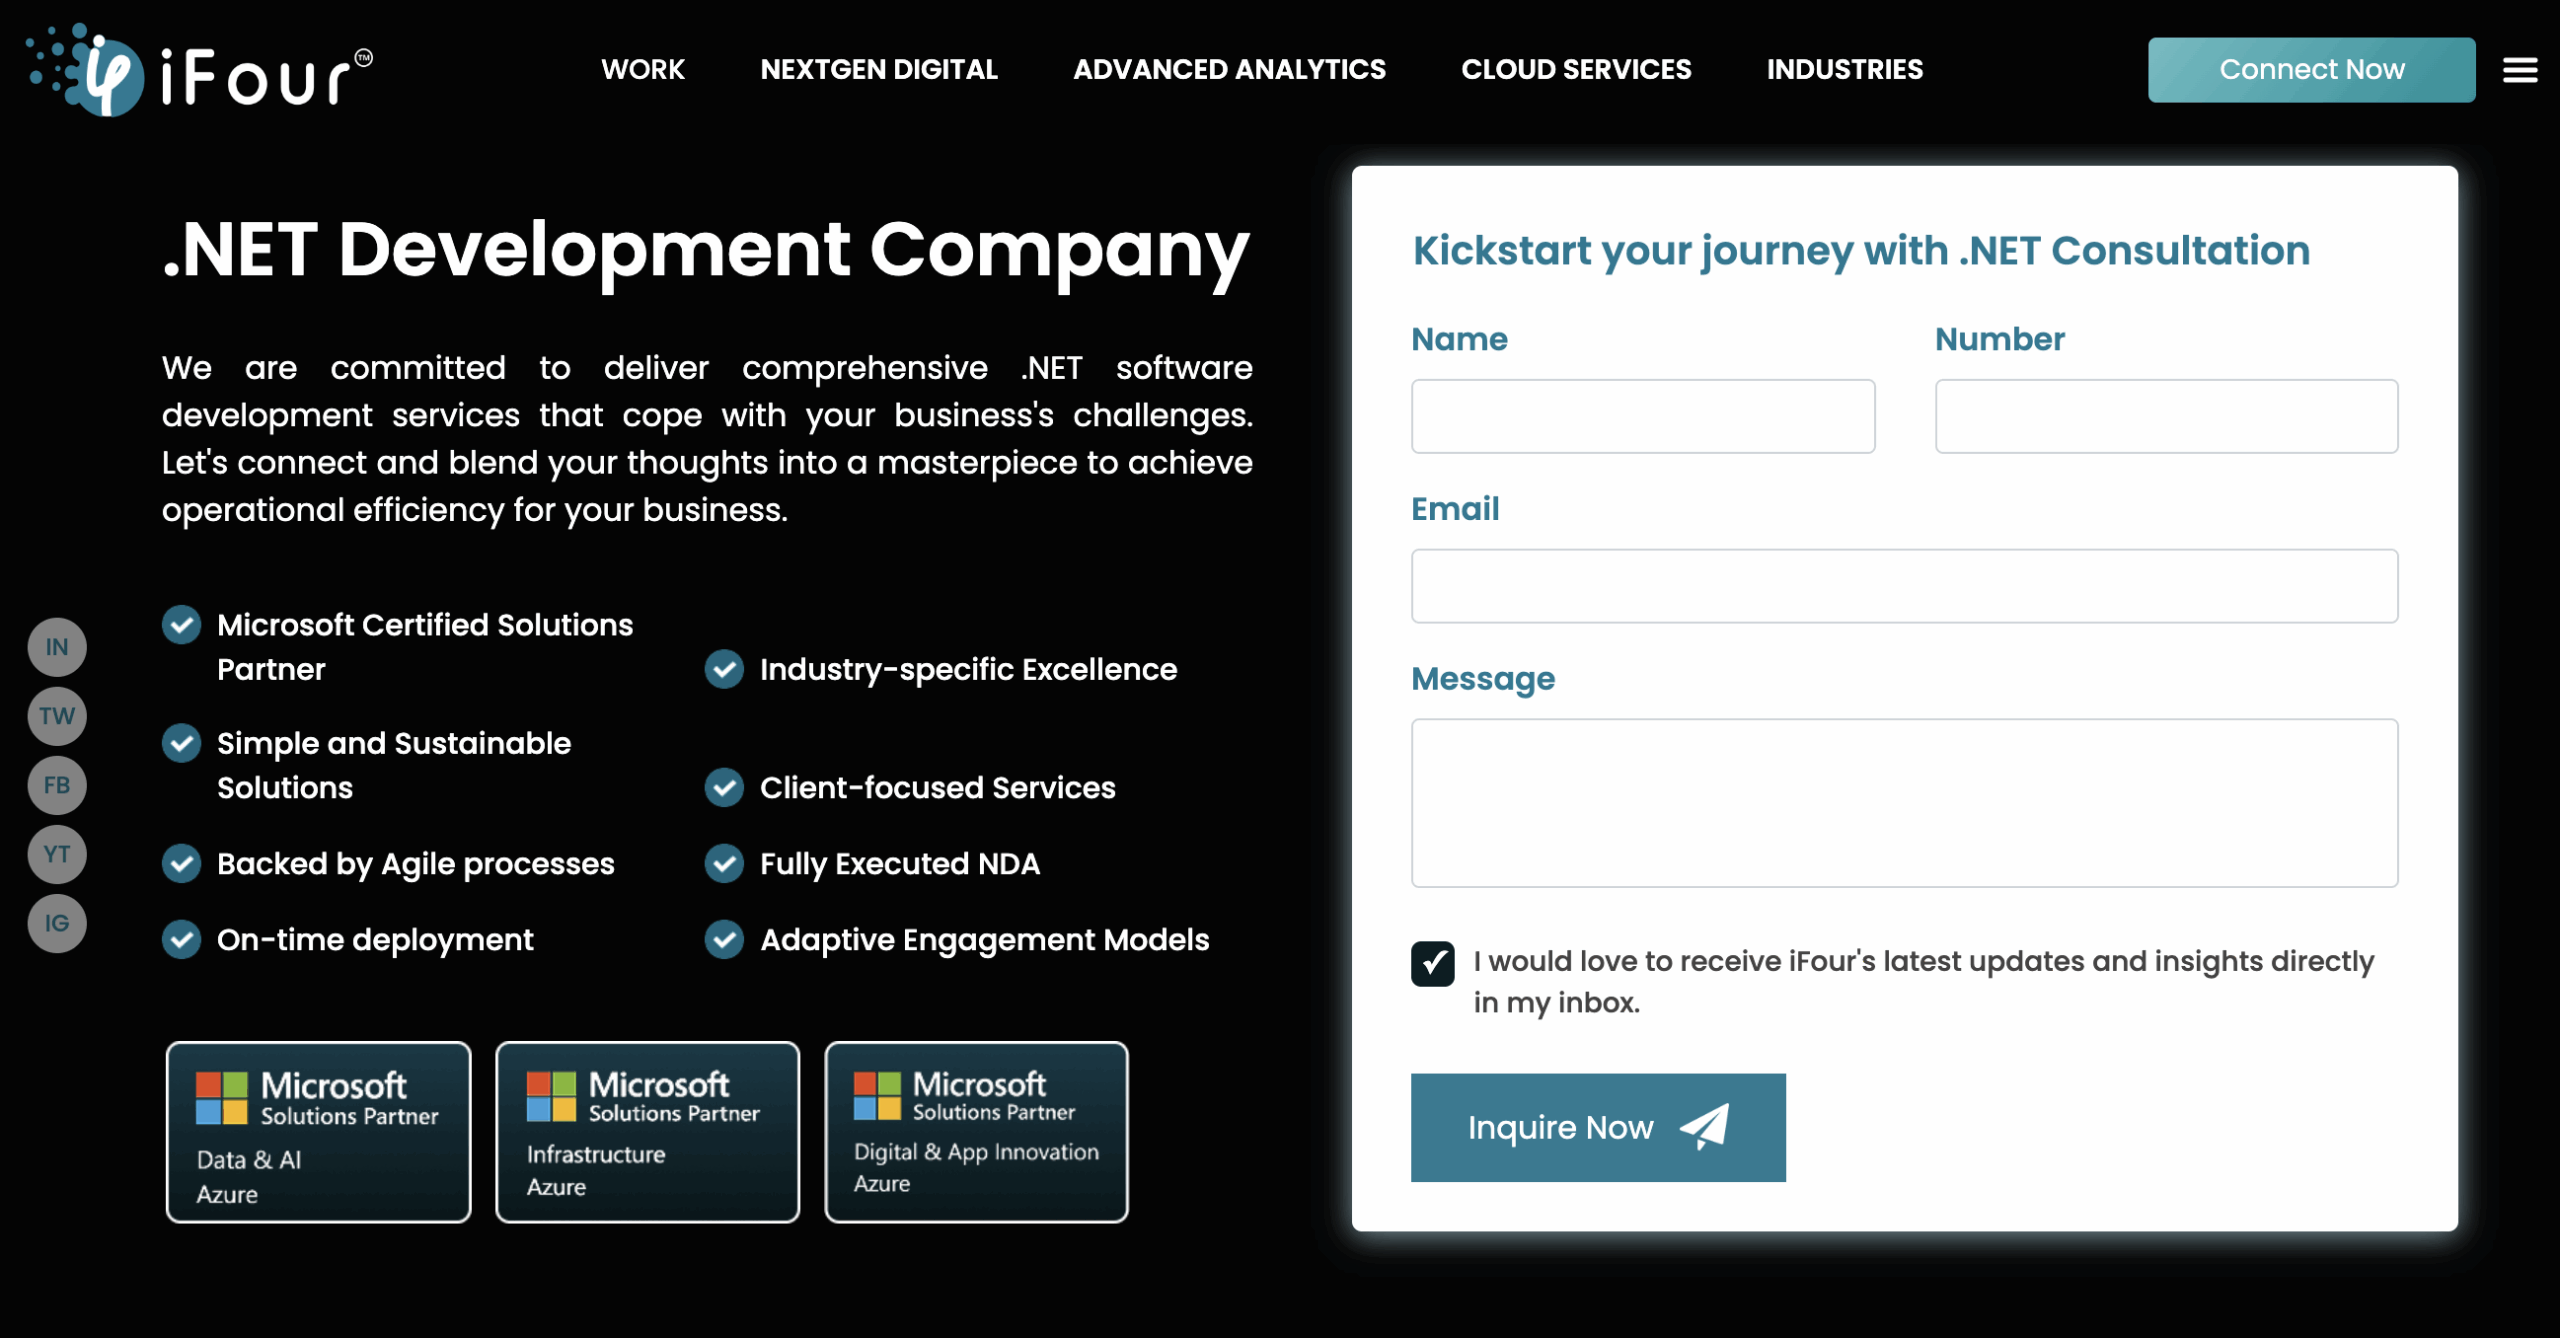The height and width of the screenshot is (1338, 2560).
Task: Click the iFour logo
Action: (199, 70)
